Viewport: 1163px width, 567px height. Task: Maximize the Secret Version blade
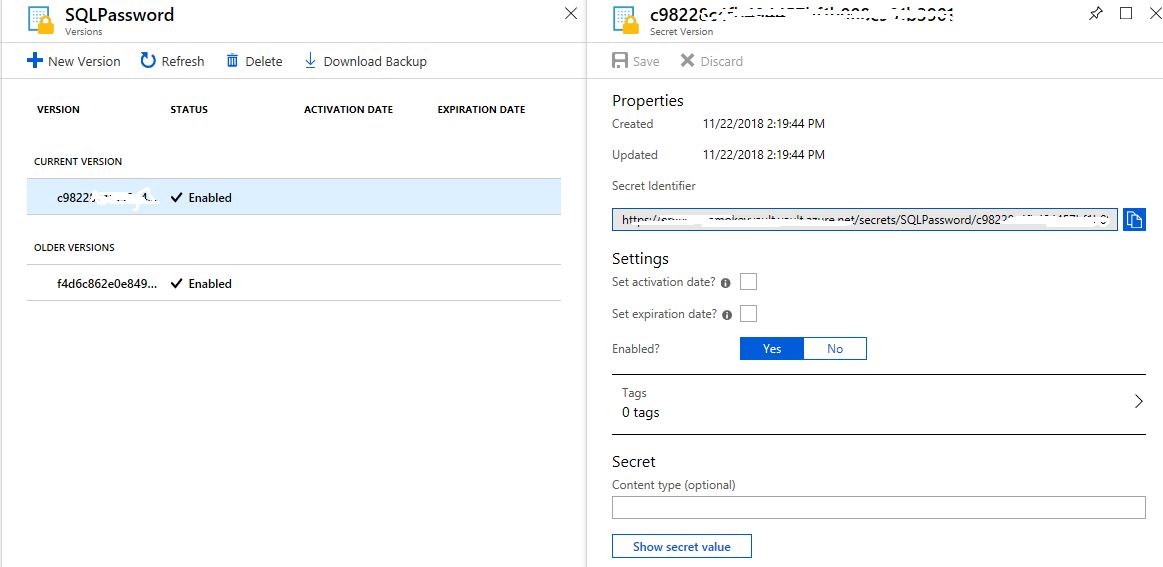tap(1126, 13)
